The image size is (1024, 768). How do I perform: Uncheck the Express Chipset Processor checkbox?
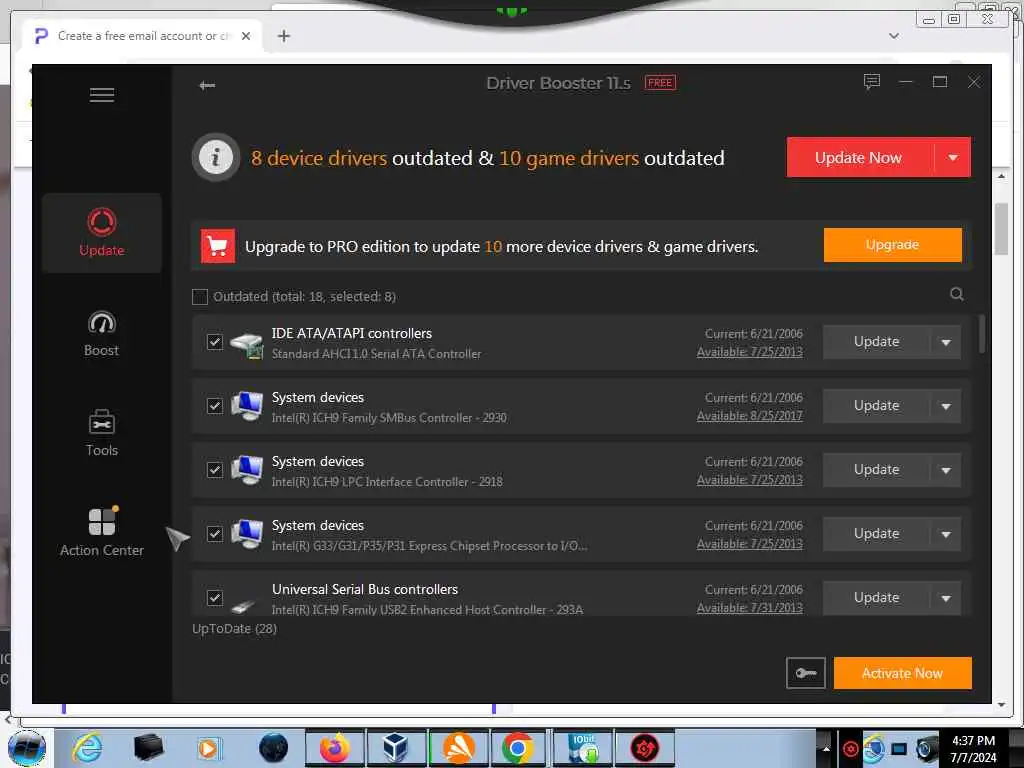(x=214, y=534)
